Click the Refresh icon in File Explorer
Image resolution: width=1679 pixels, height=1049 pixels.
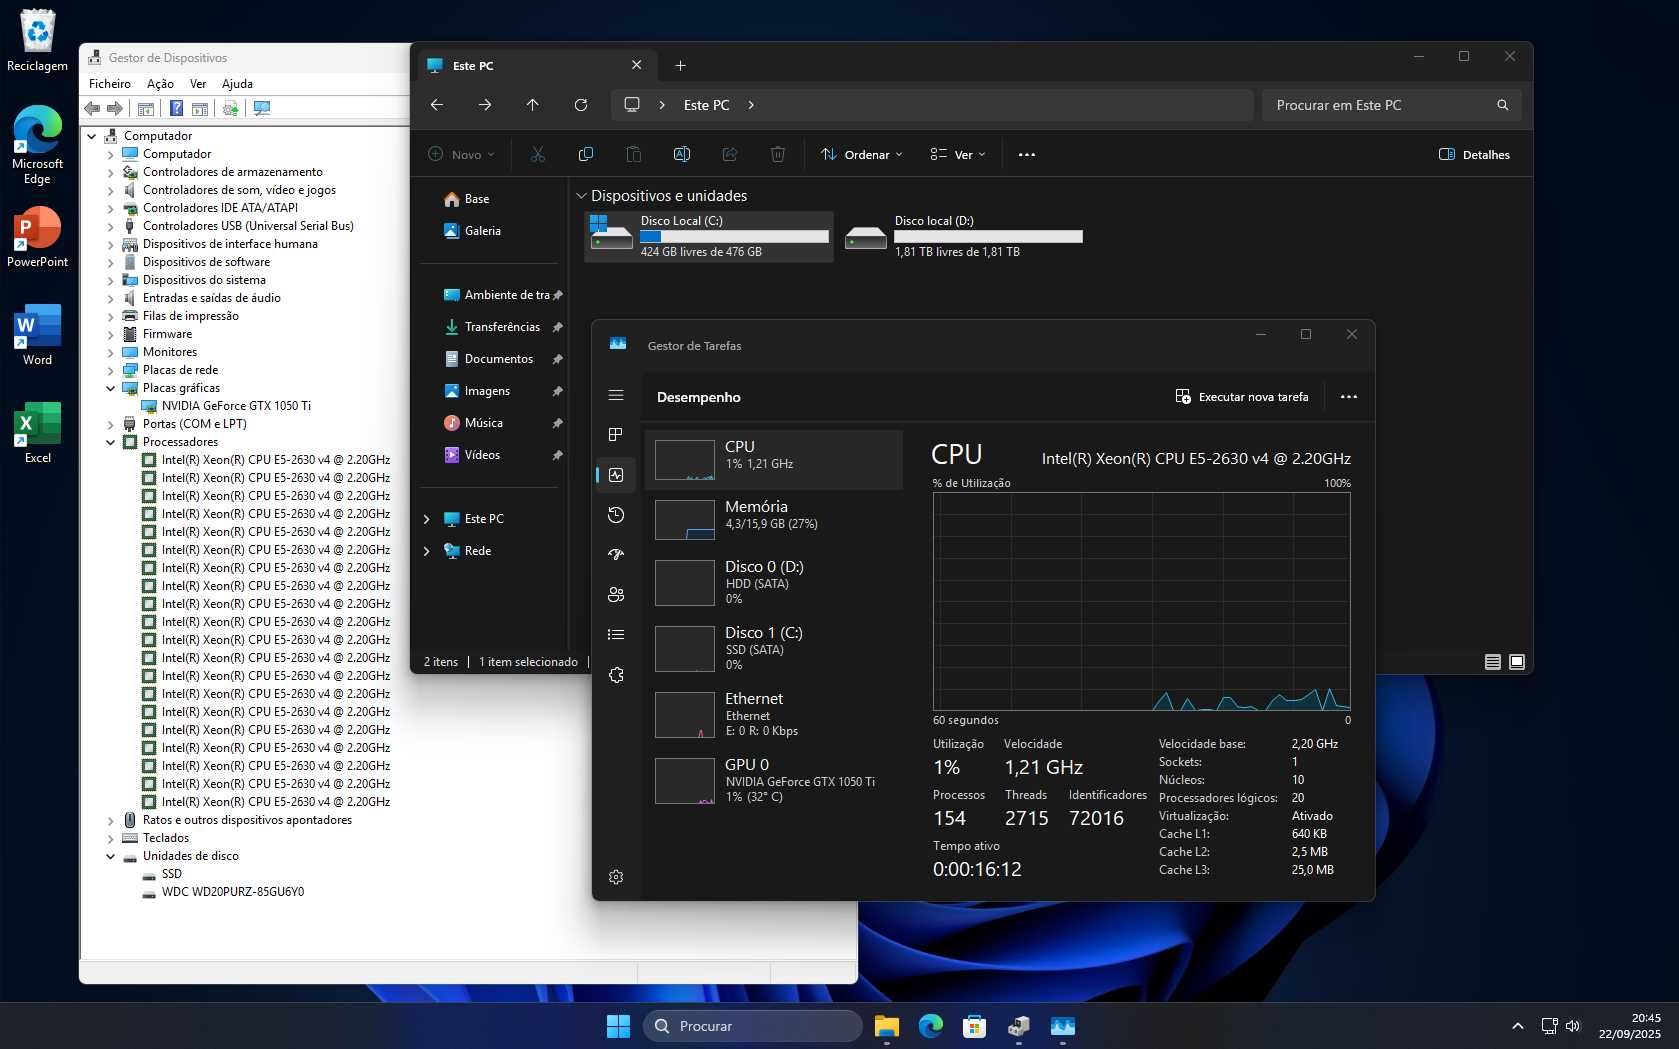click(x=581, y=105)
